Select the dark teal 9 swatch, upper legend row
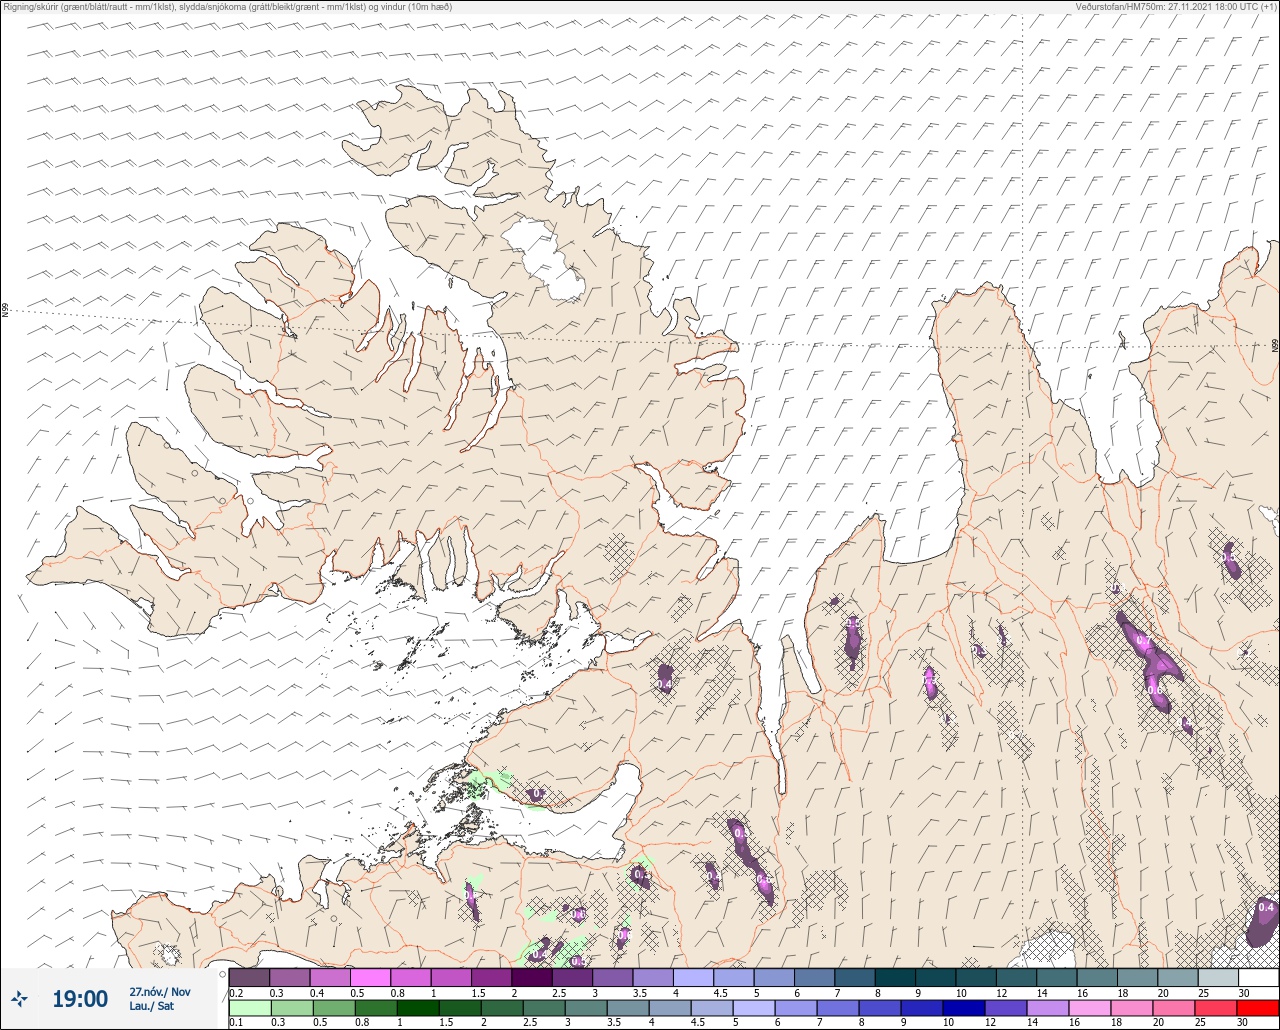The height and width of the screenshot is (1030, 1280). click(x=935, y=977)
